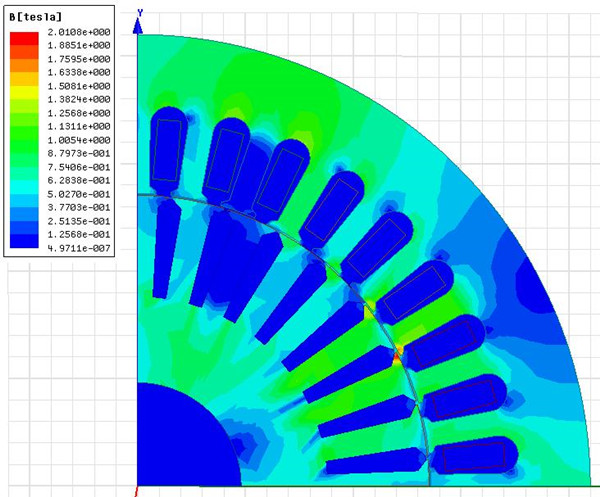This screenshot has width=600, height=497.
Task: Click the legend value 1.2568e-001
Action: [79, 235]
